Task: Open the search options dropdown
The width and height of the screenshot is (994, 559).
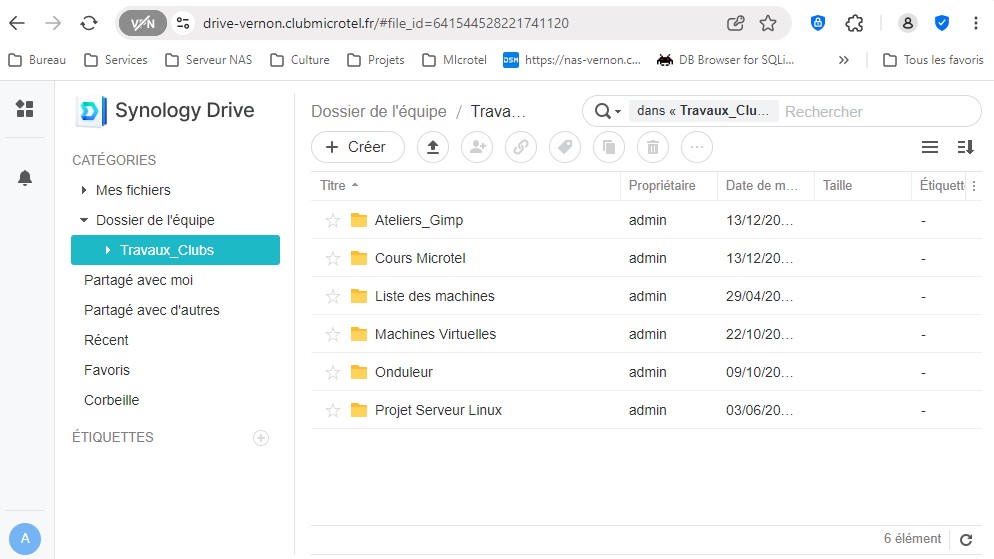Action: click(608, 111)
